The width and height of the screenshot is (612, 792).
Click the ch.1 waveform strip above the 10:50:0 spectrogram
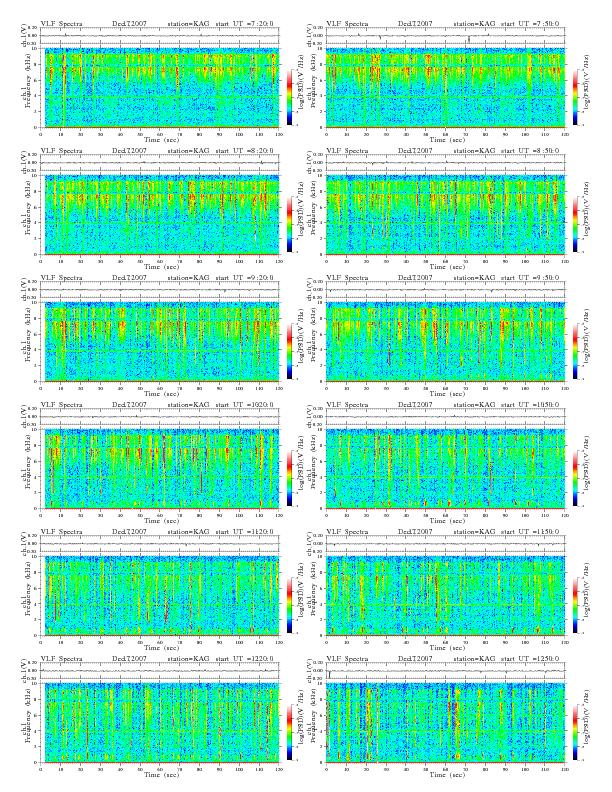point(446,417)
